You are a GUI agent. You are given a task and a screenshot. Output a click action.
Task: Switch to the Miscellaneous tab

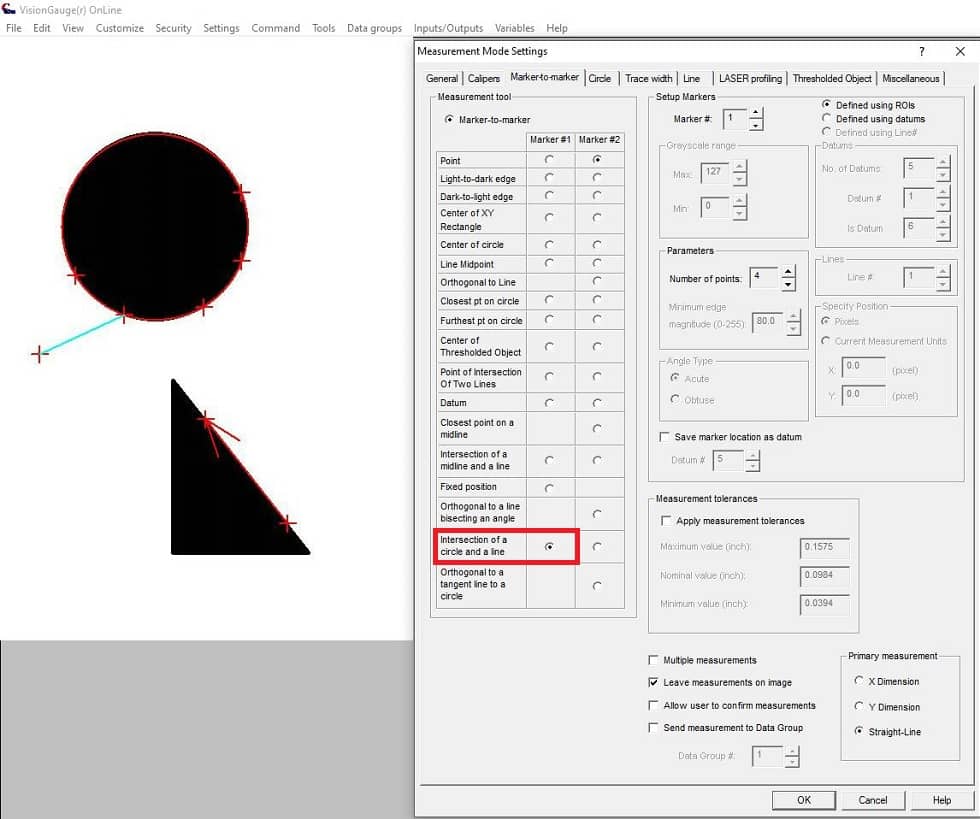coord(911,79)
